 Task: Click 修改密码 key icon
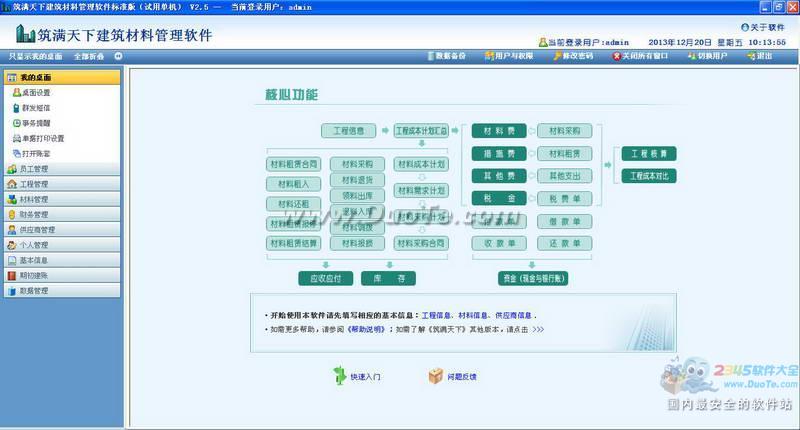[558, 56]
